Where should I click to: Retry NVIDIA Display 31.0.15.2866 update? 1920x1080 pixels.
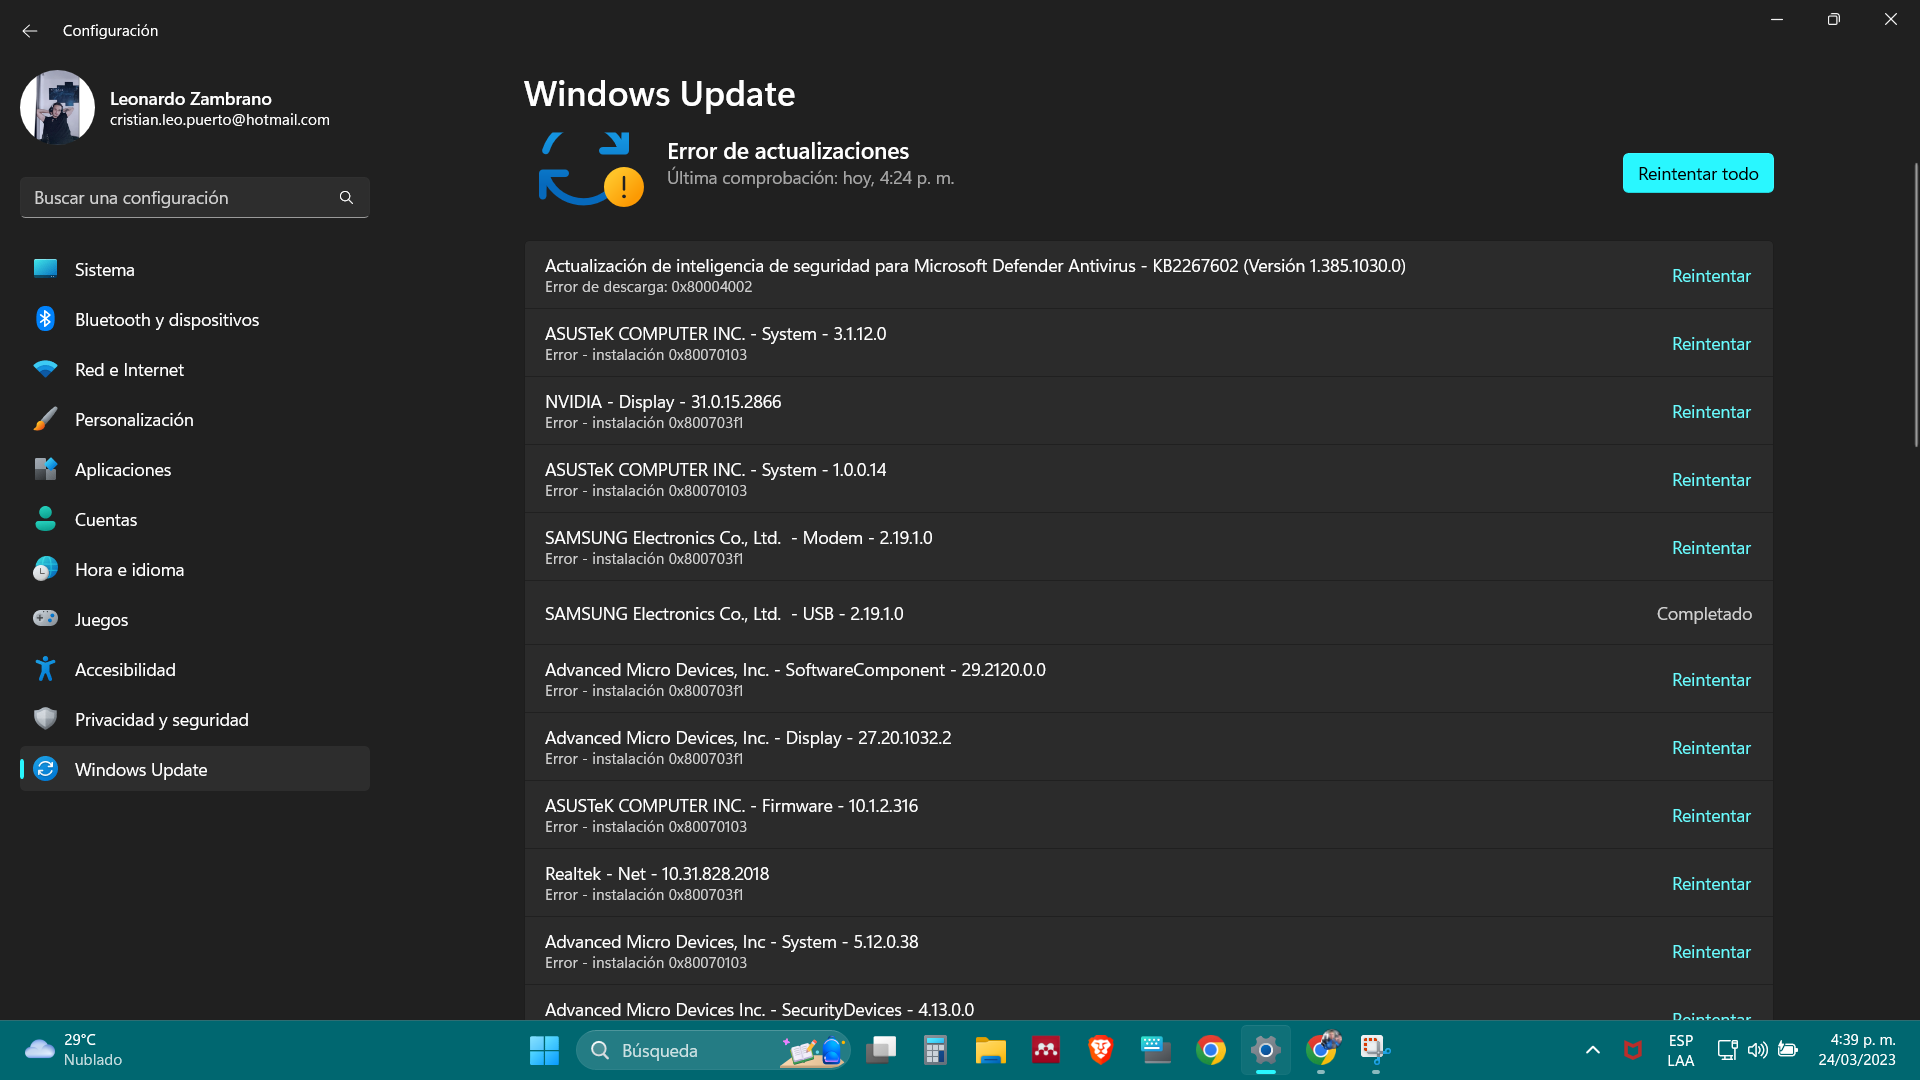[1711, 412]
